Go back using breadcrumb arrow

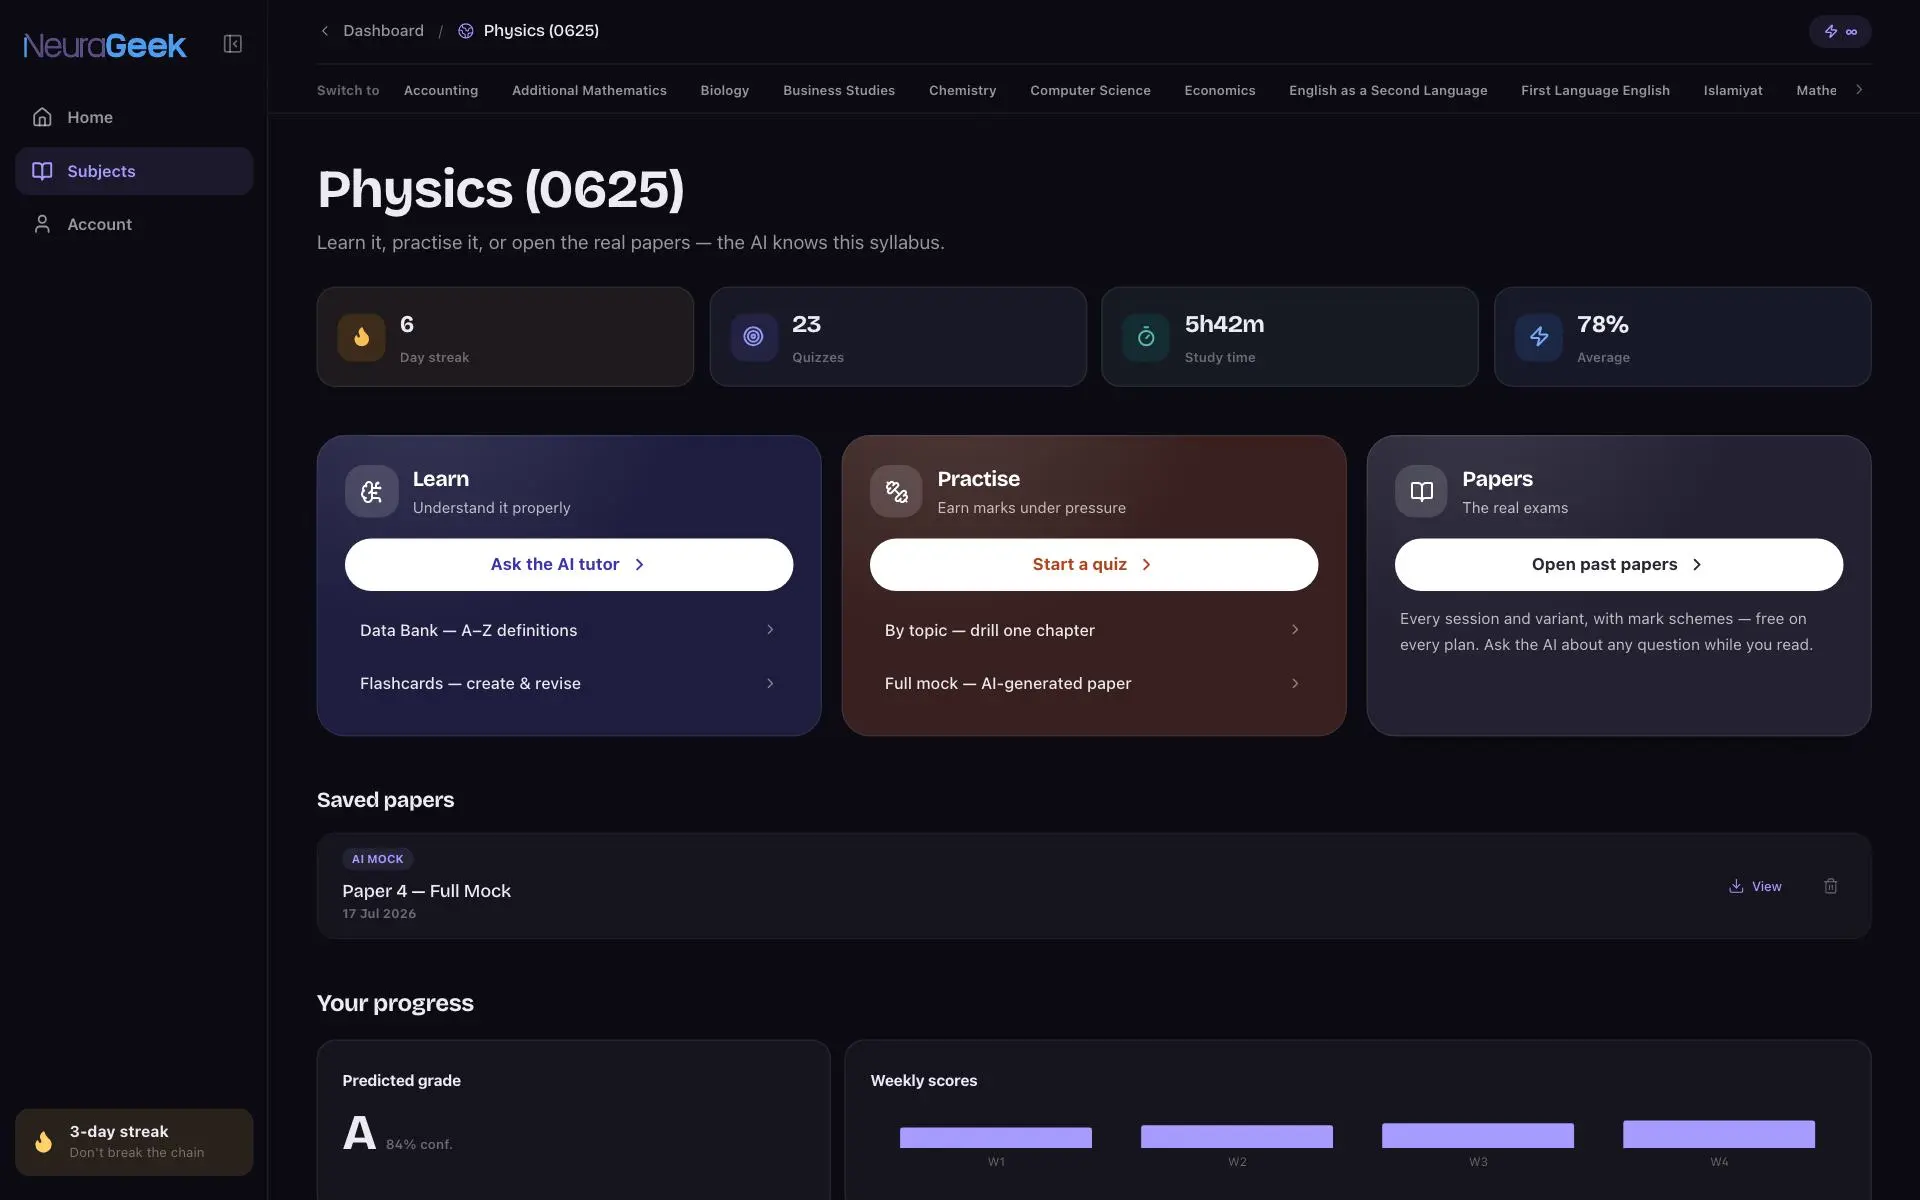coord(324,31)
